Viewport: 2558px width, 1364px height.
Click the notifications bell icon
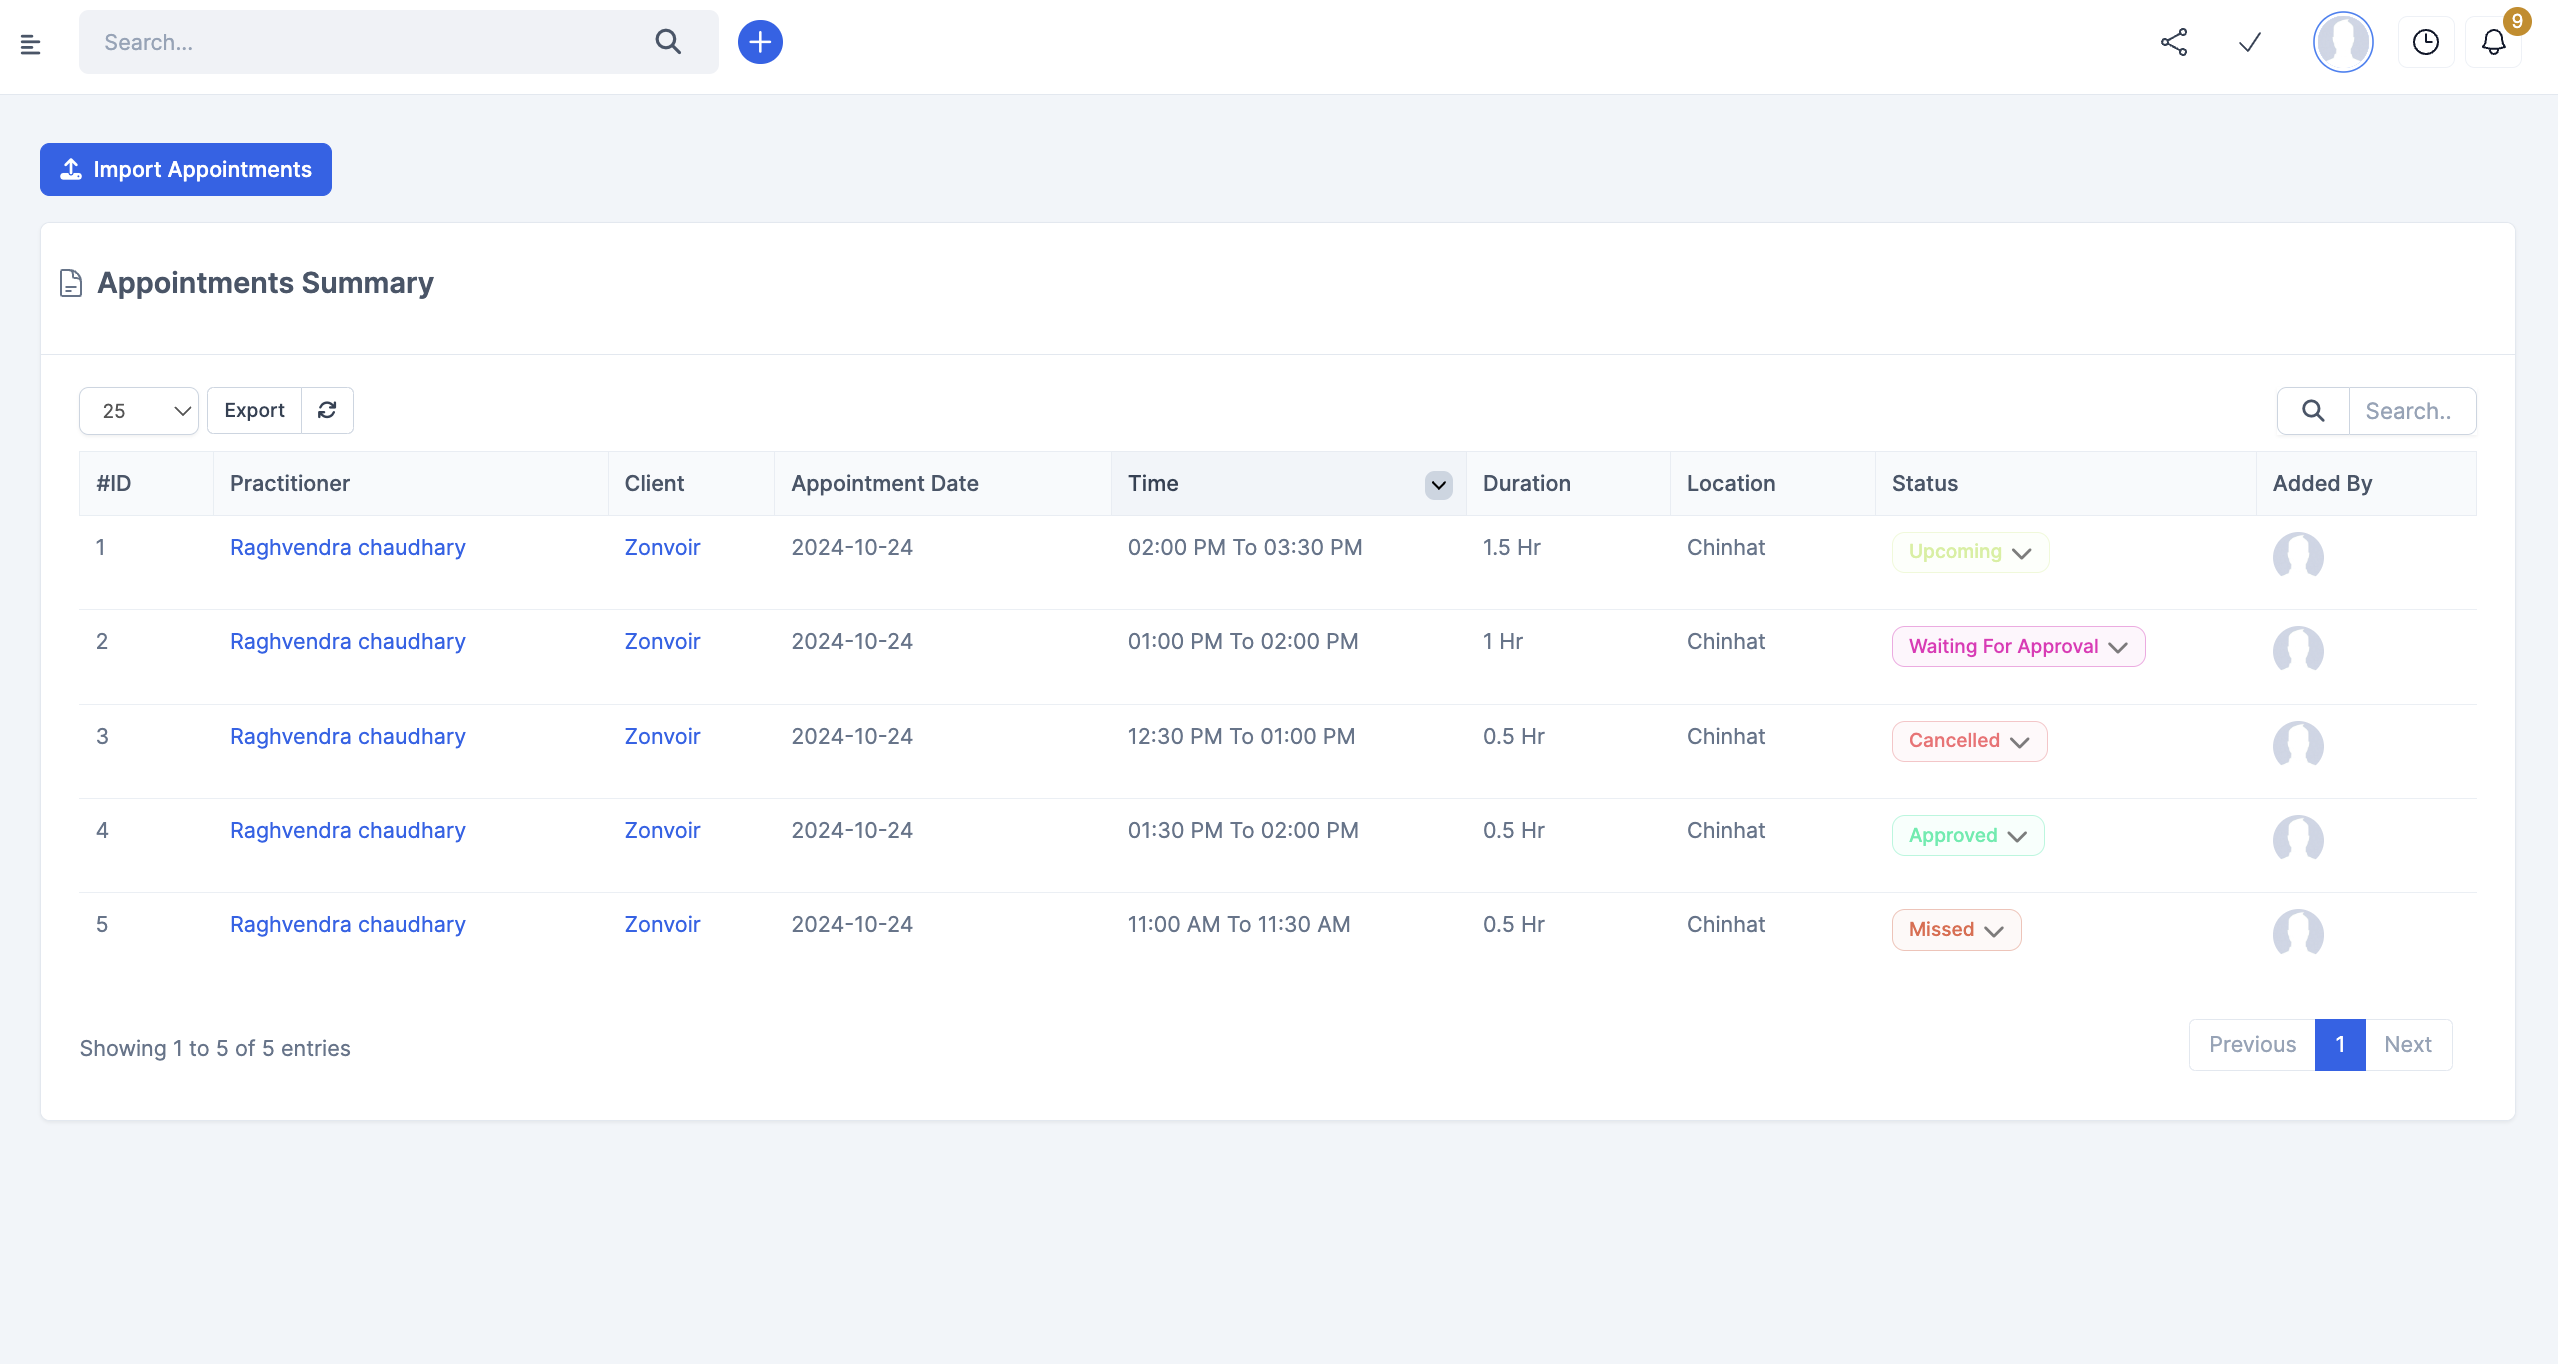click(2495, 44)
